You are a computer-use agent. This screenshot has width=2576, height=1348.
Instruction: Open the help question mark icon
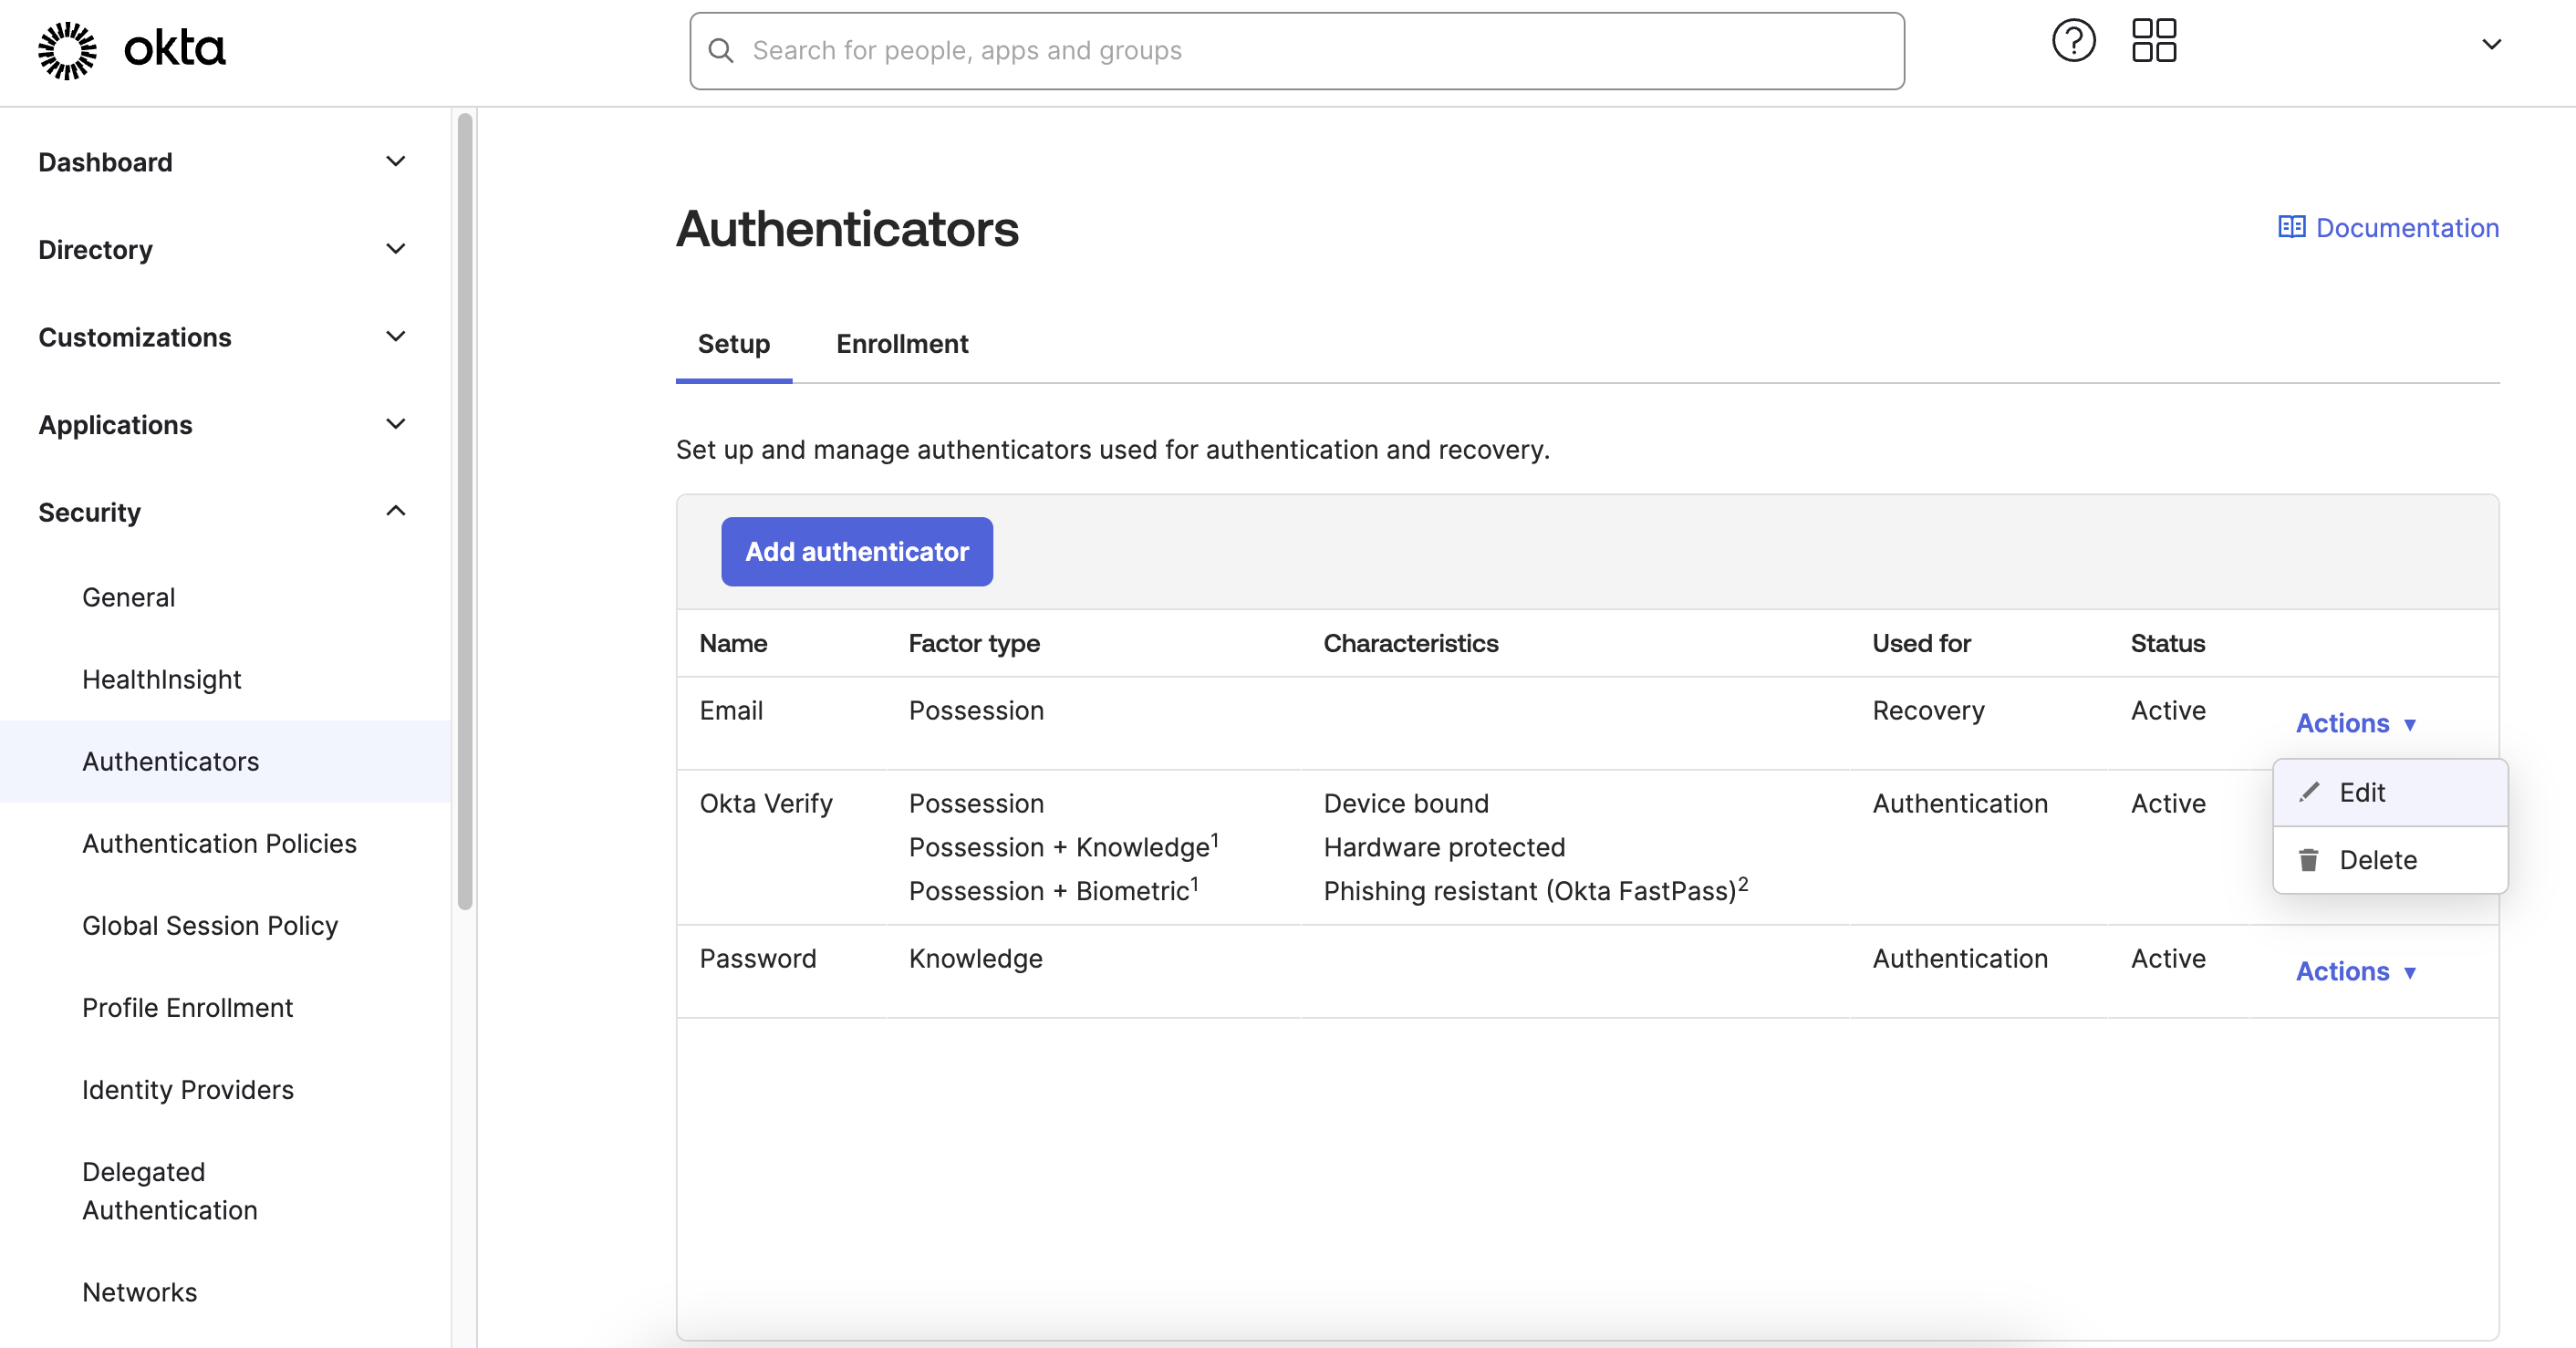[x=2073, y=41]
